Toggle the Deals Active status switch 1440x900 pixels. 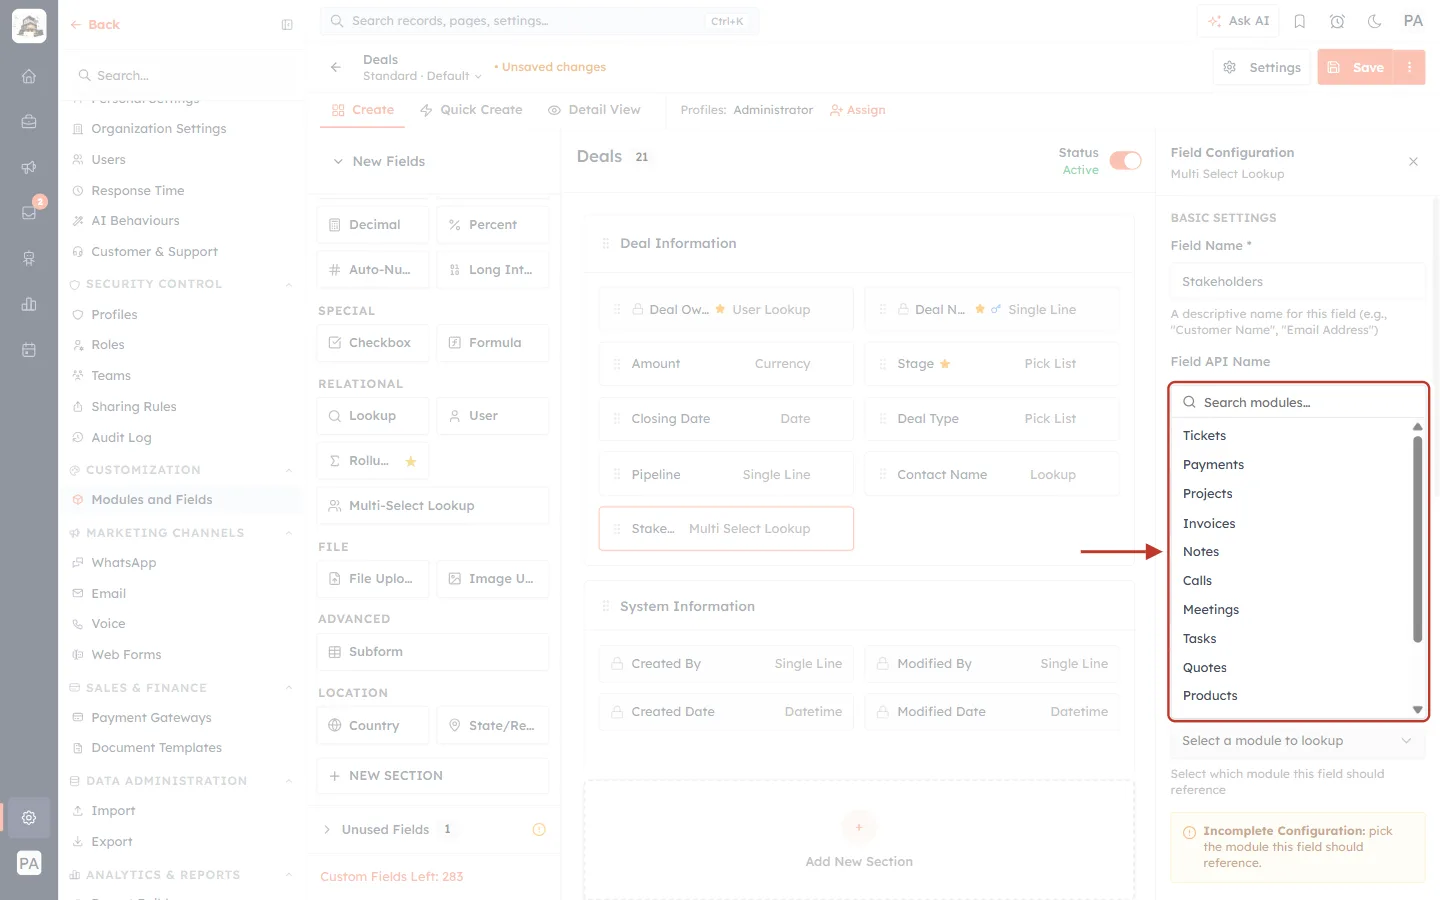pyautogui.click(x=1125, y=161)
